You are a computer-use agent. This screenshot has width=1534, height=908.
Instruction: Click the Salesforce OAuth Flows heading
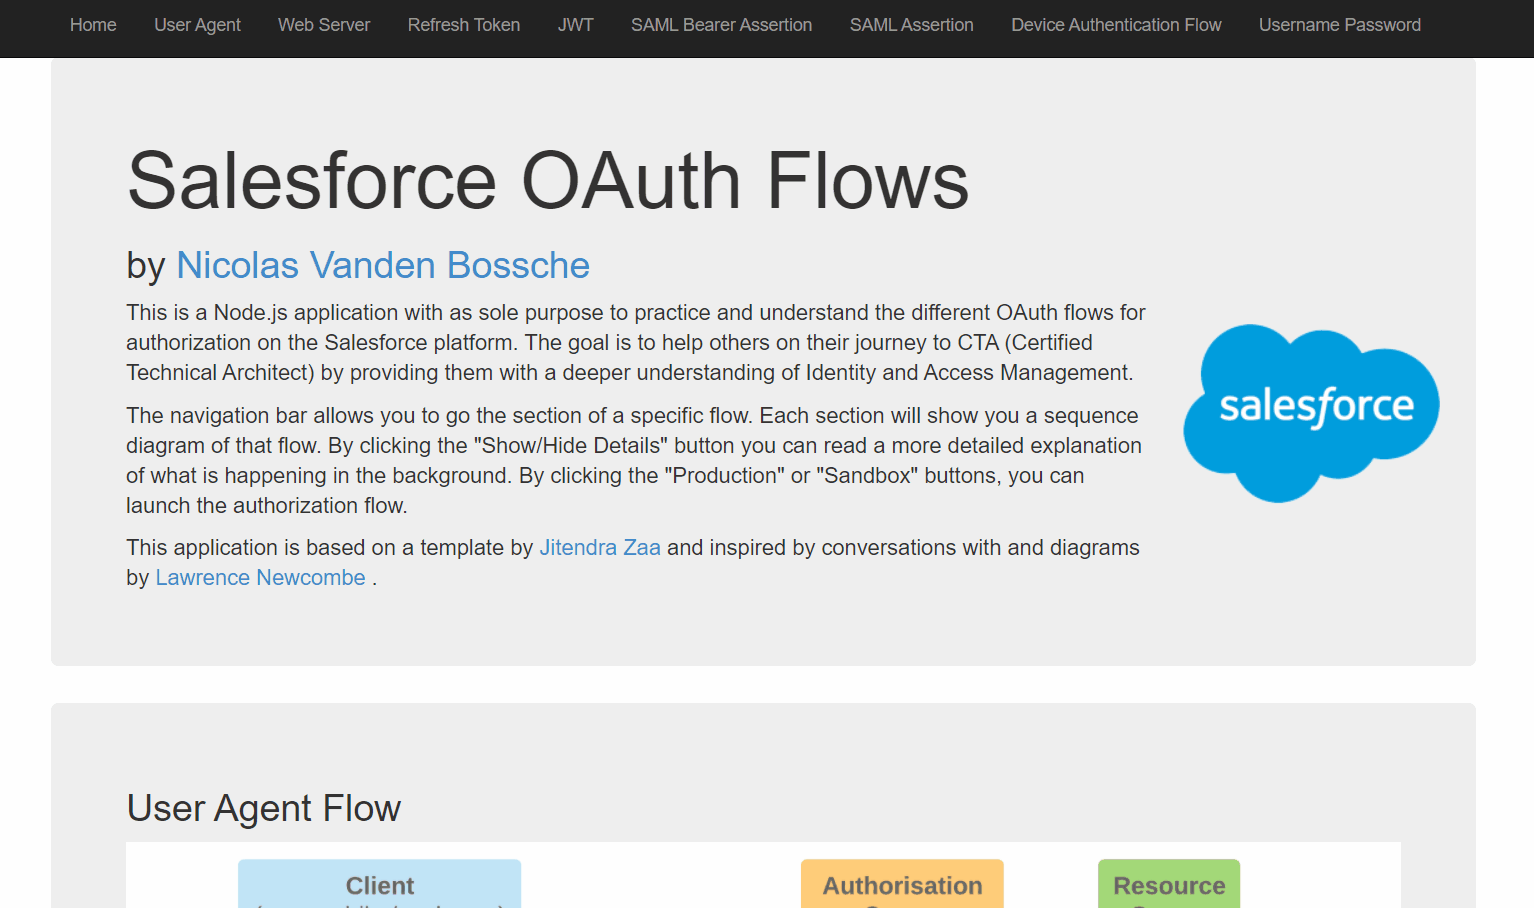[x=548, y=181]
